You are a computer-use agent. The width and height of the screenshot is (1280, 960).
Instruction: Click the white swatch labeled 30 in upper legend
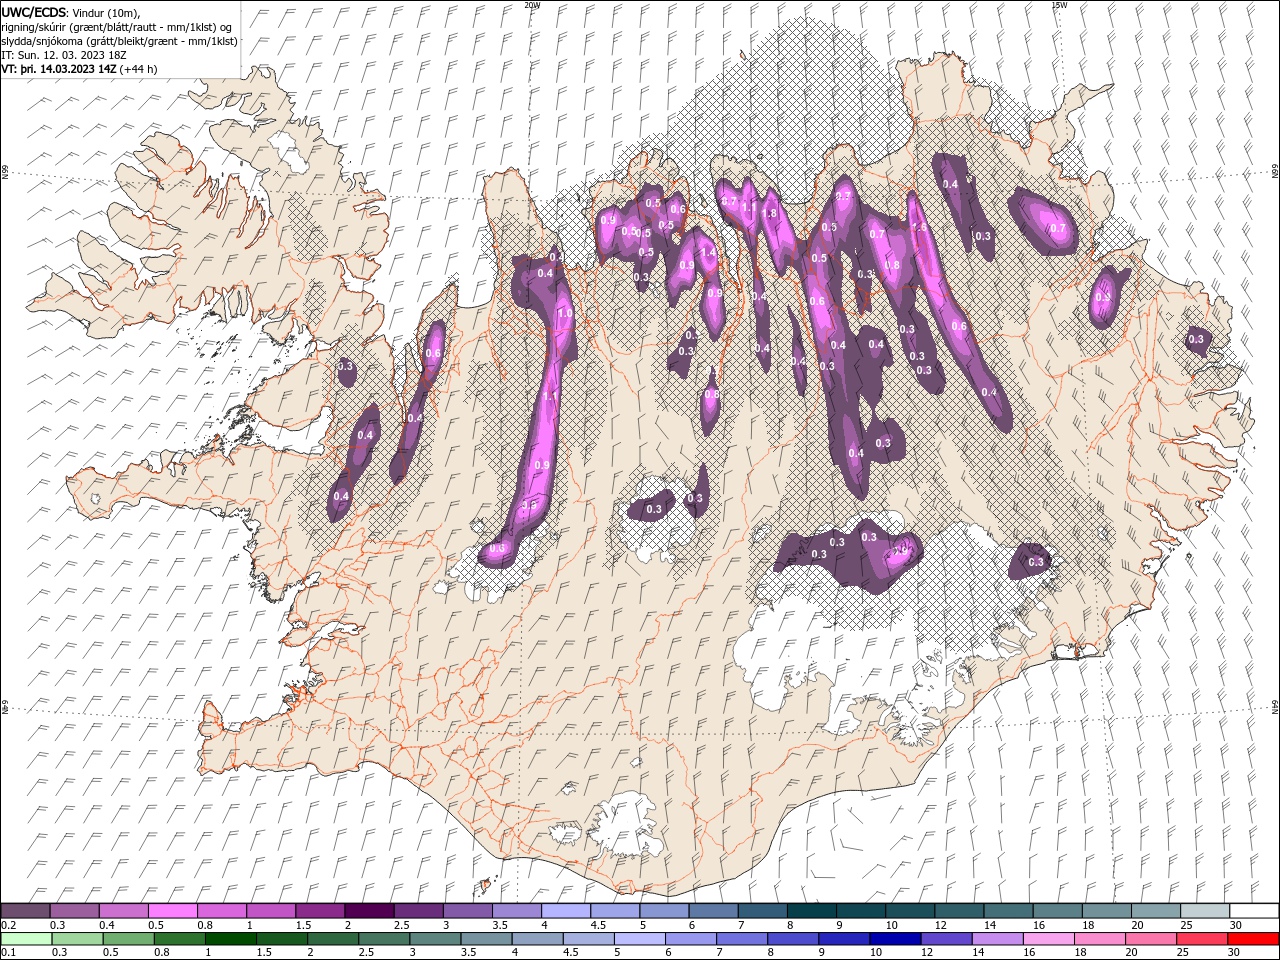[x=1254, y=911]
